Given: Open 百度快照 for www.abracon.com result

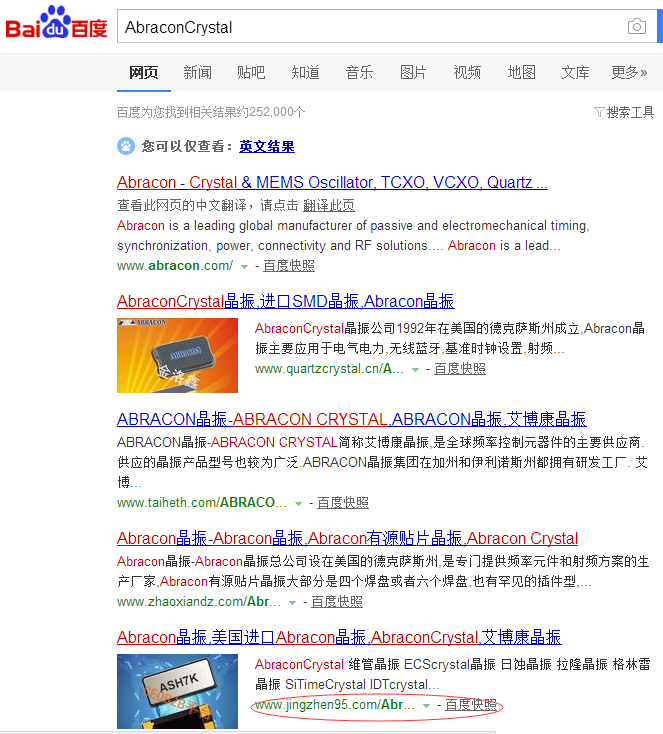Looking at the screenshot, I should pos(289,265).
